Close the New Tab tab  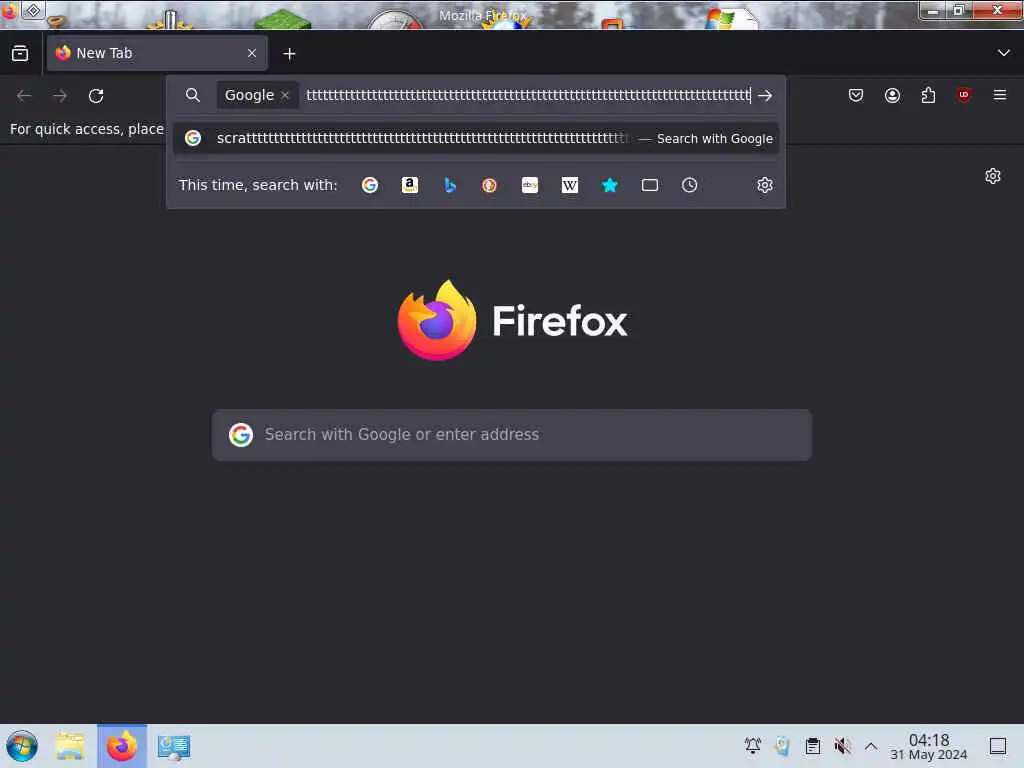click(252, 54)
